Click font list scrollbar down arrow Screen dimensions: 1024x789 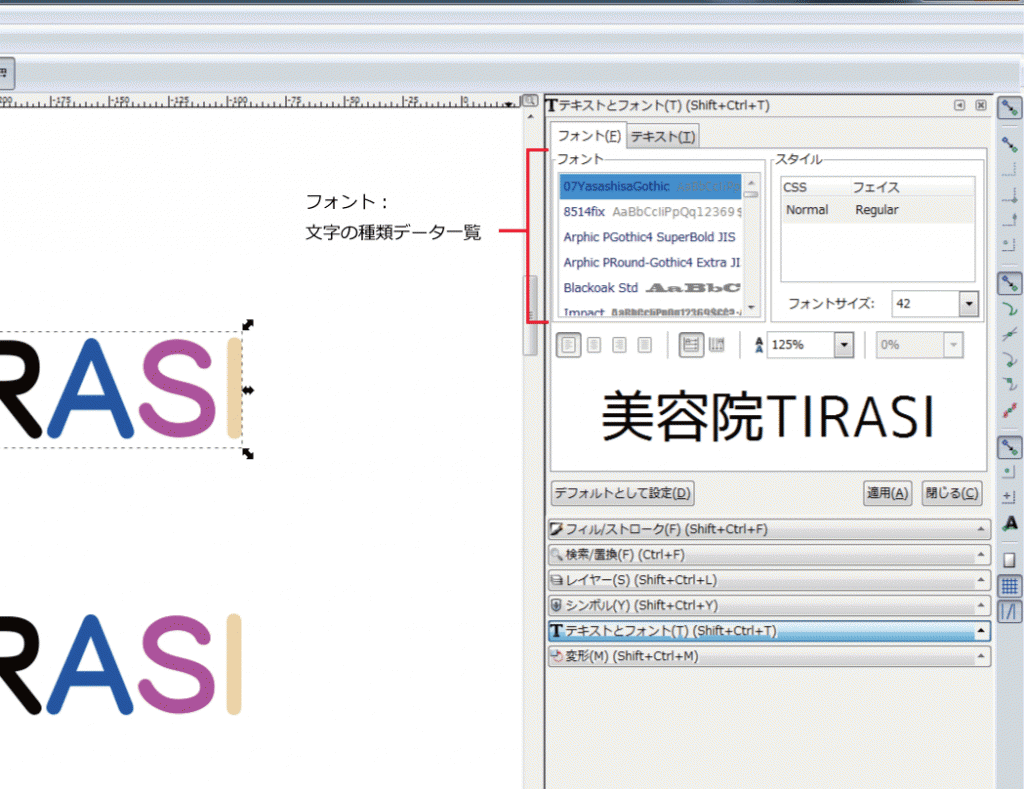(x=752, y=307)
